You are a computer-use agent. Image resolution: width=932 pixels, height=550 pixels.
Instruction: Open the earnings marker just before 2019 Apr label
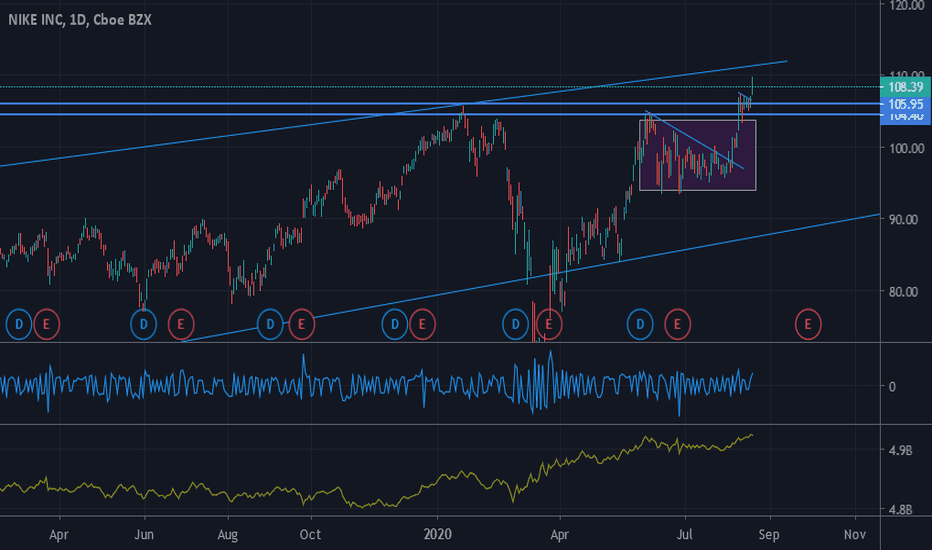click(x=46, y=324)
